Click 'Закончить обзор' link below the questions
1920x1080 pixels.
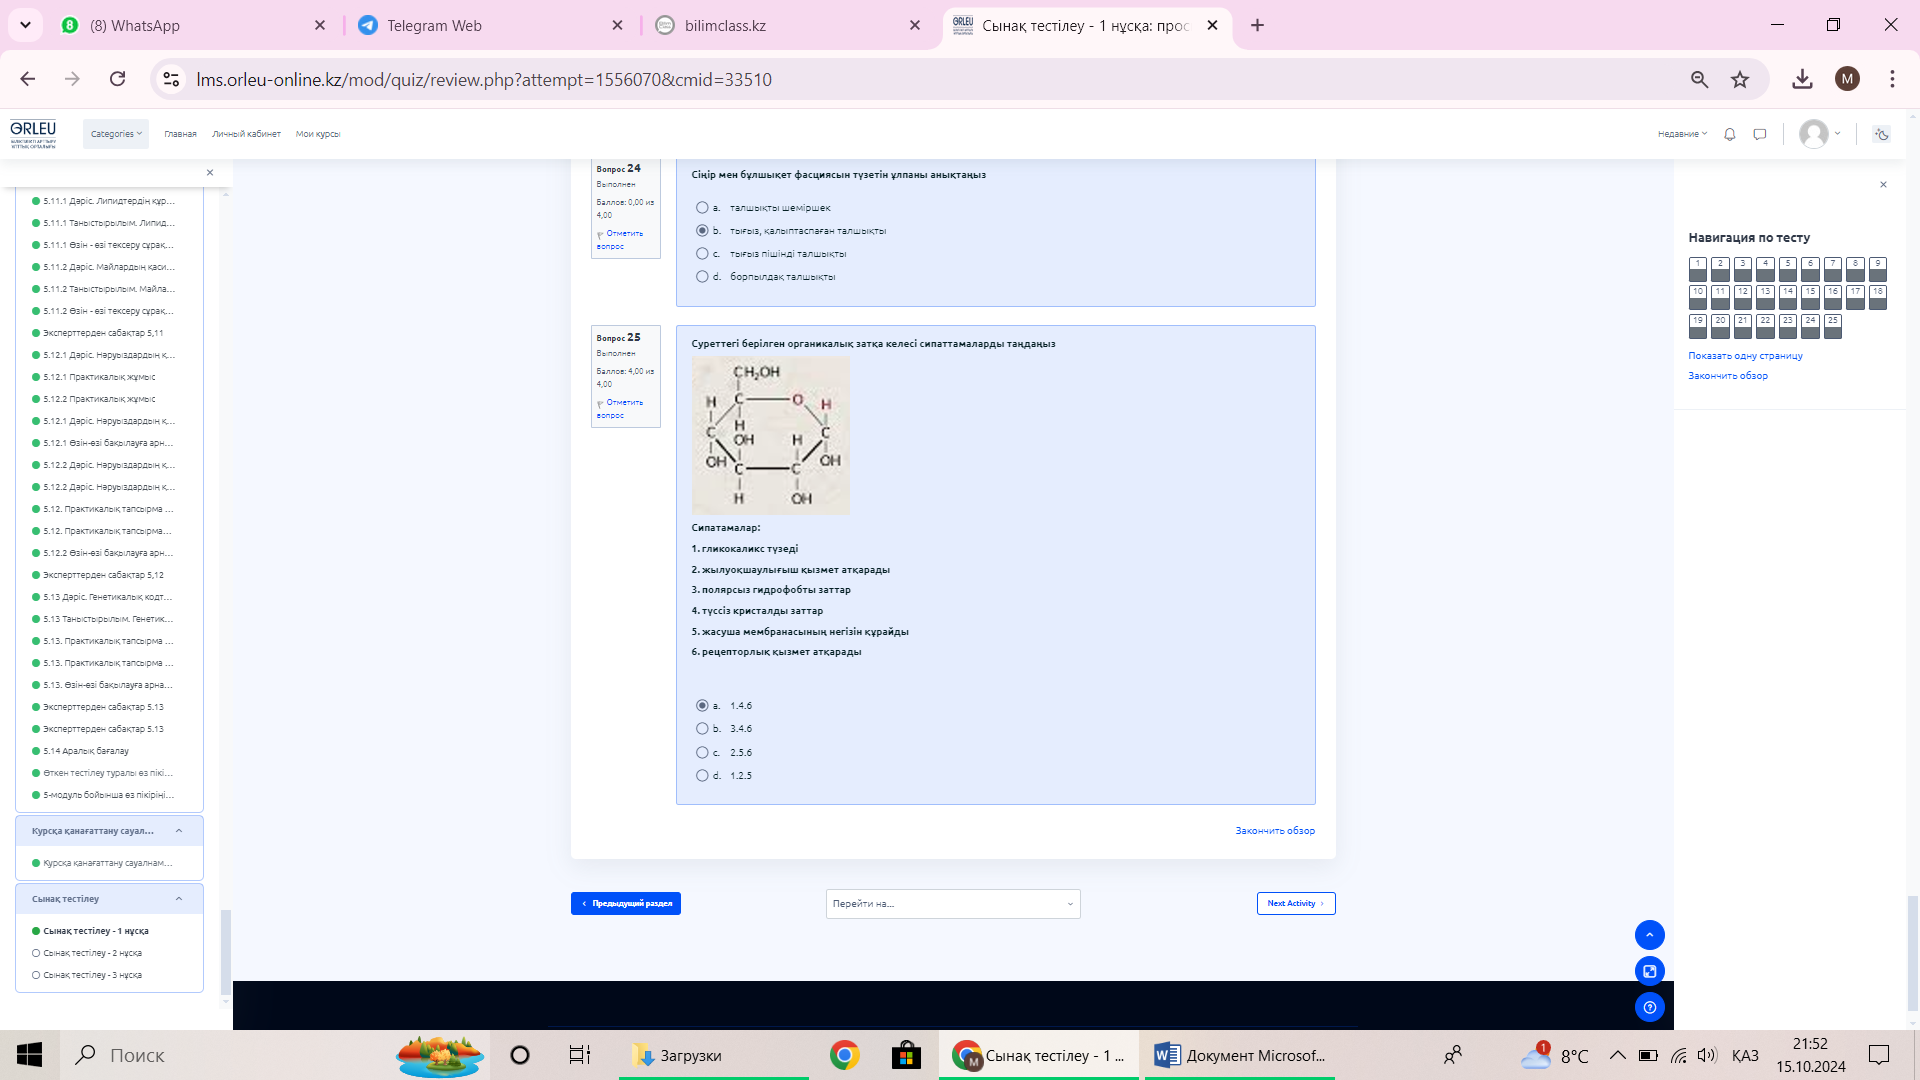tap(1274, 831)
